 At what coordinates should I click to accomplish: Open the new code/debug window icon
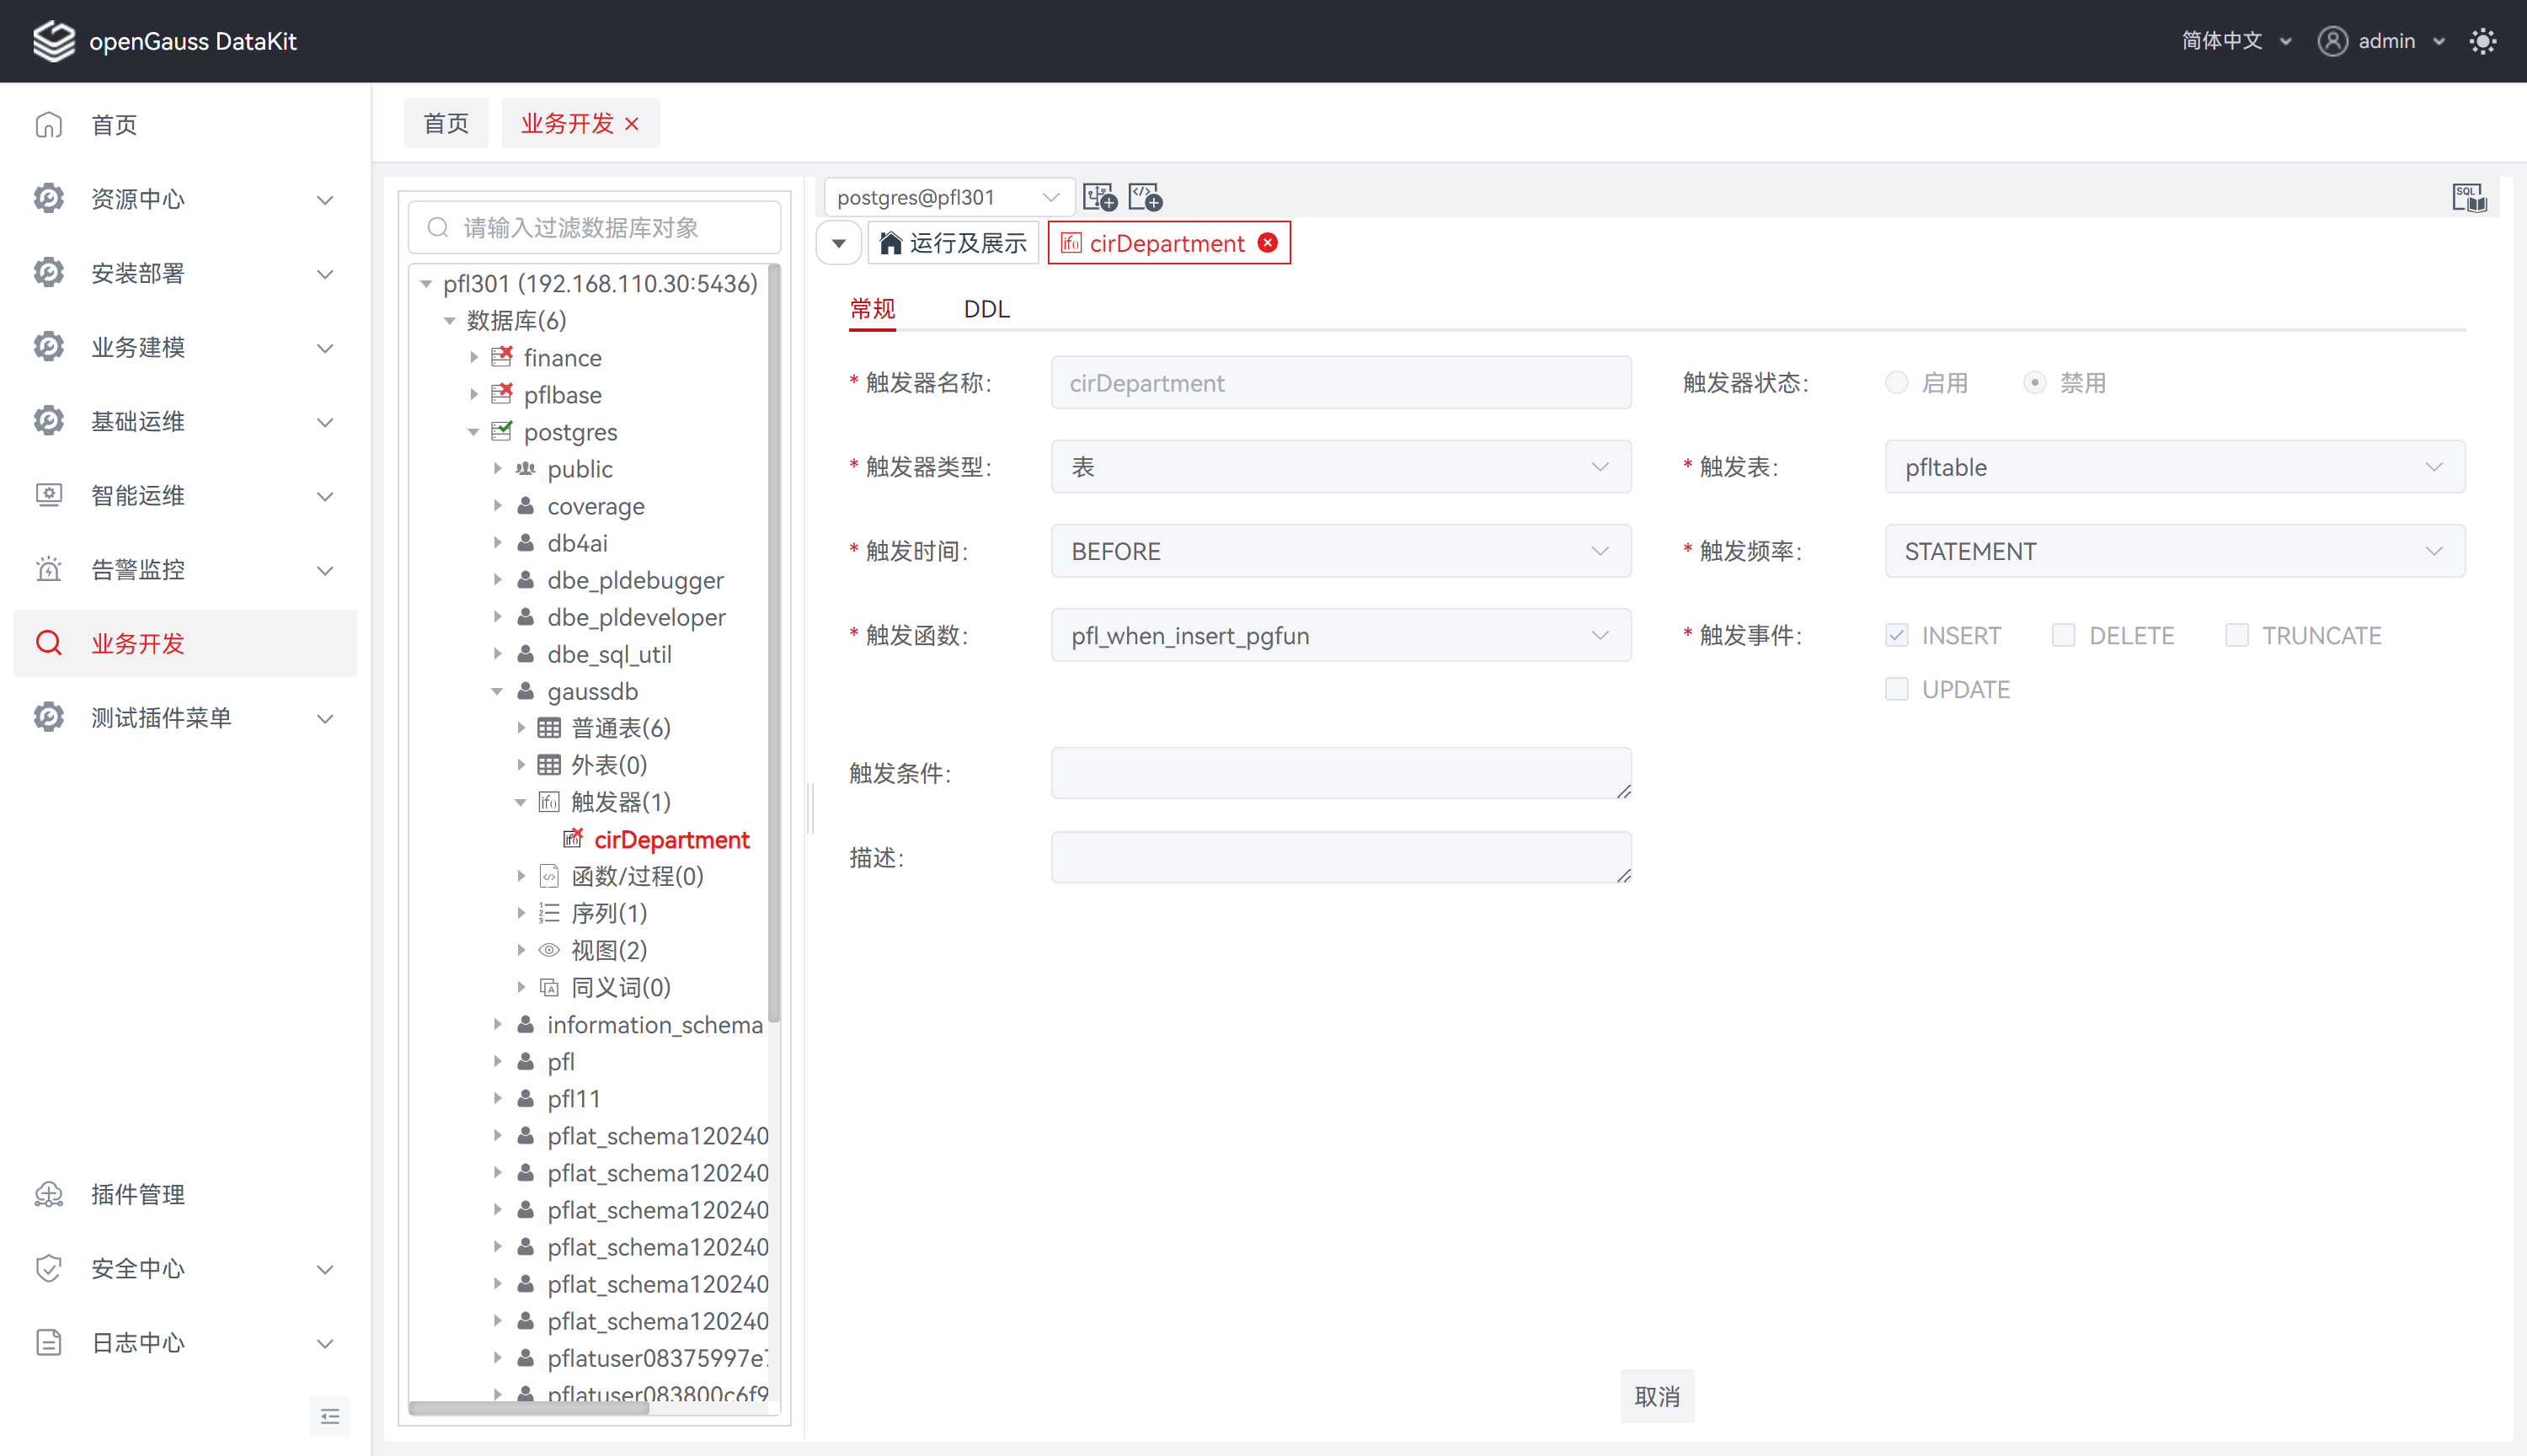point(1145,197)
